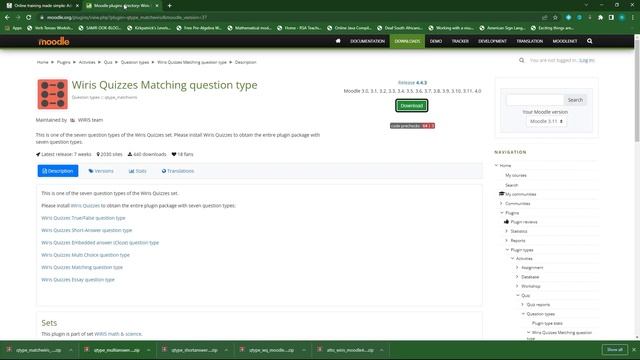Click Show all downloads button
The image size is (640, 360).
click(615, 350)
